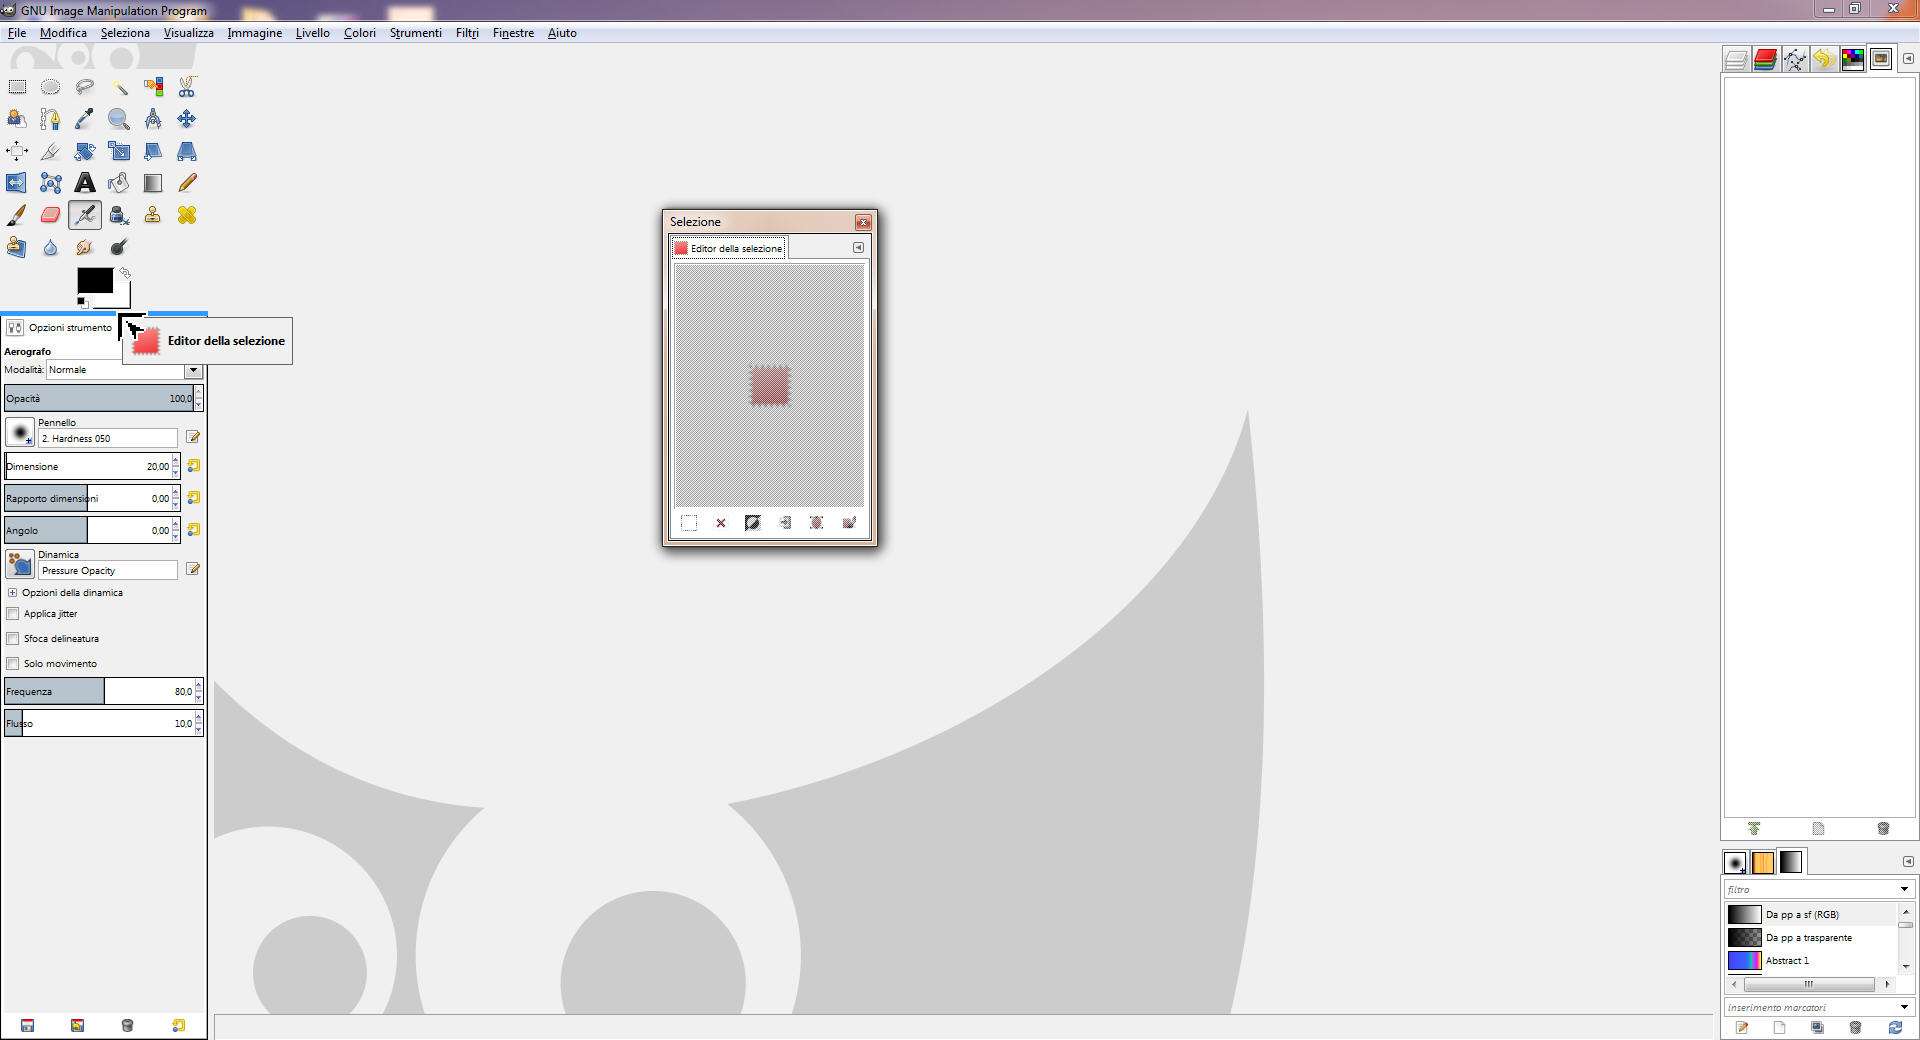This screenshot has height=1040, width=1920.
Task: Select the Zoom magnifier tool
Action: [119, 120]
